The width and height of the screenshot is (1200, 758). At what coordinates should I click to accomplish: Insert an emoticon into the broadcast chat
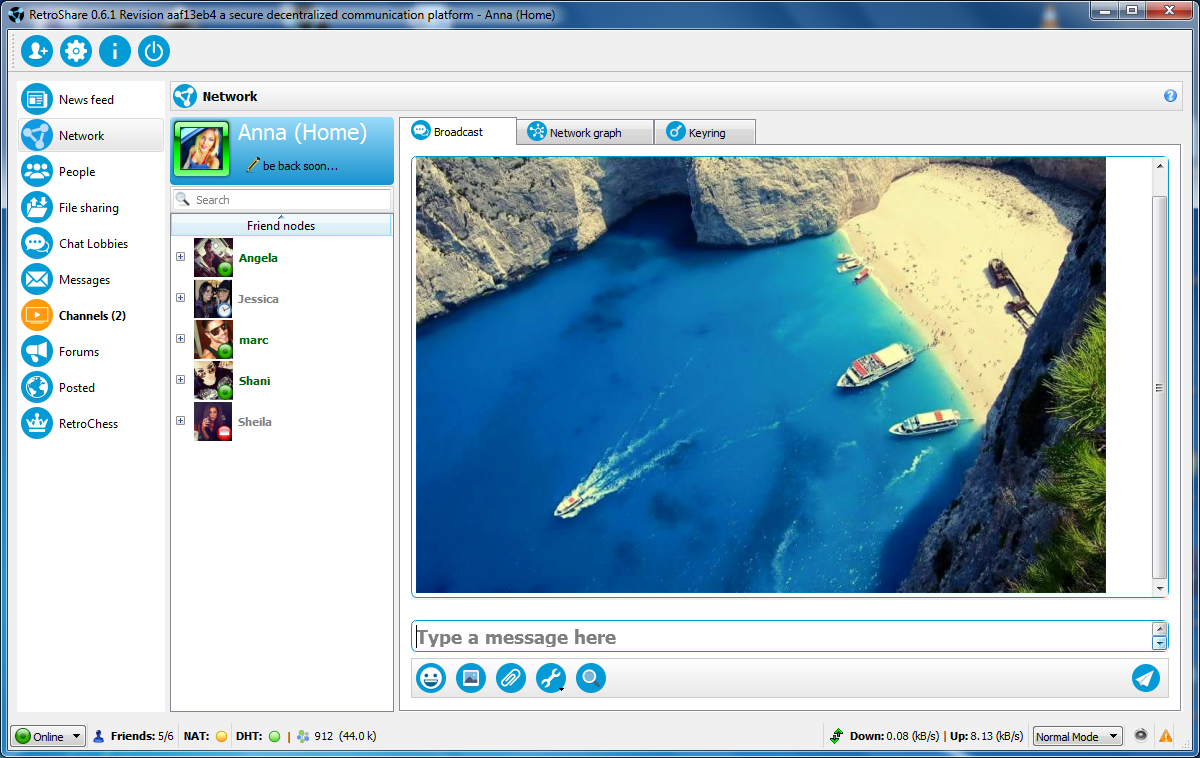(x=430, y=678)
